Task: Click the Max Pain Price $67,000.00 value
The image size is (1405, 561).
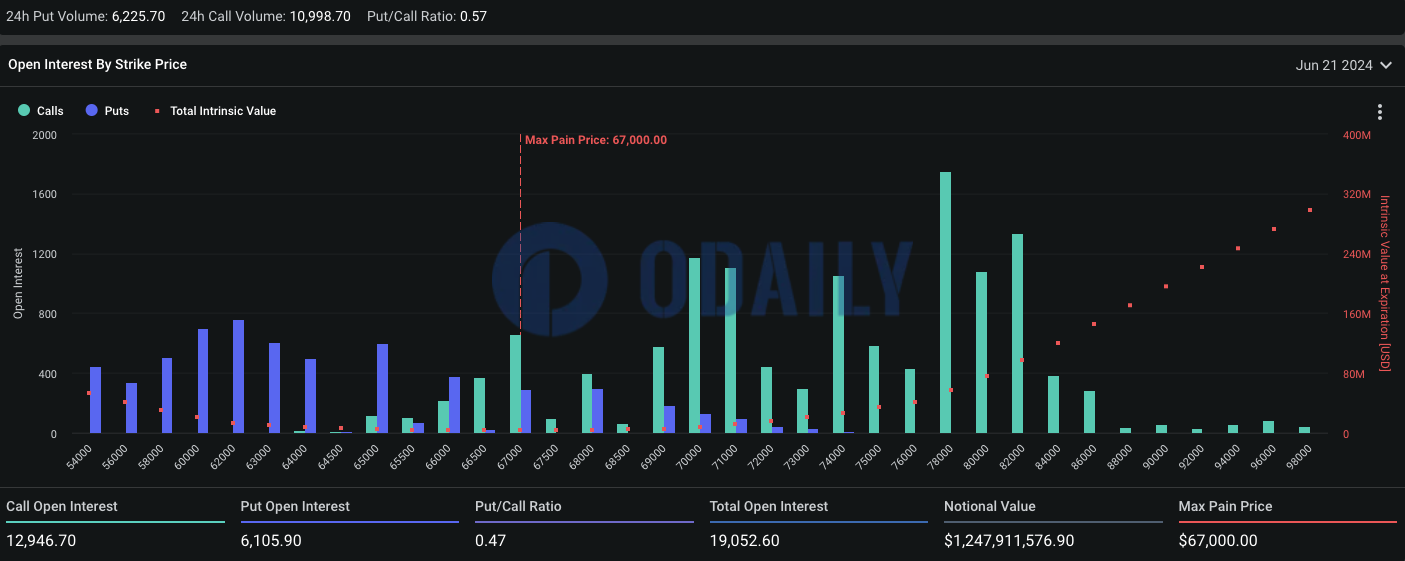Action: tap(1218, 541)
